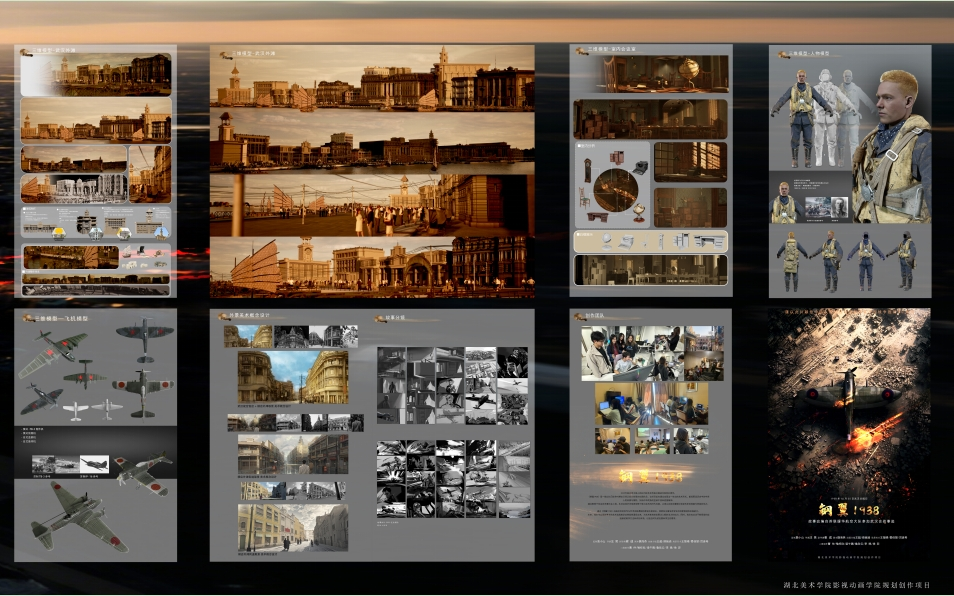This screenshot has width=954, height=596.
Task: Click the 三维模型-人物模型 panel title
Action: click(x=809, y=54)
